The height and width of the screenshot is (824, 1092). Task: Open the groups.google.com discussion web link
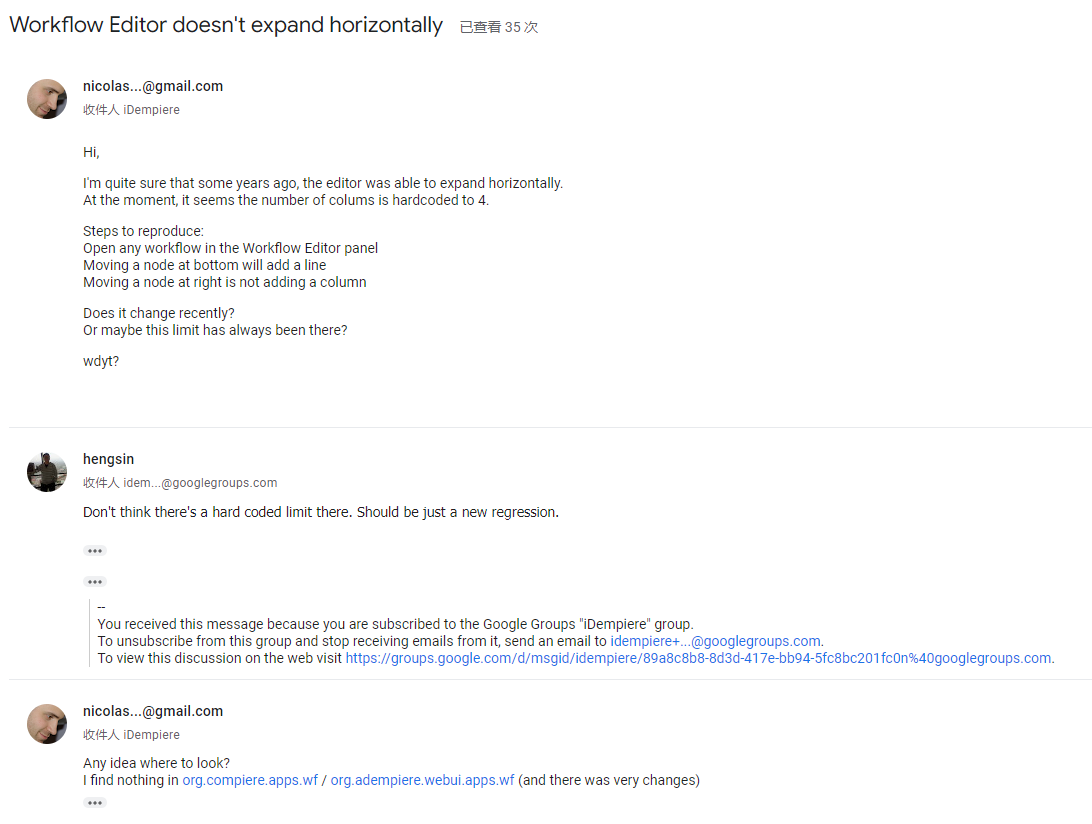click(698, 658)
